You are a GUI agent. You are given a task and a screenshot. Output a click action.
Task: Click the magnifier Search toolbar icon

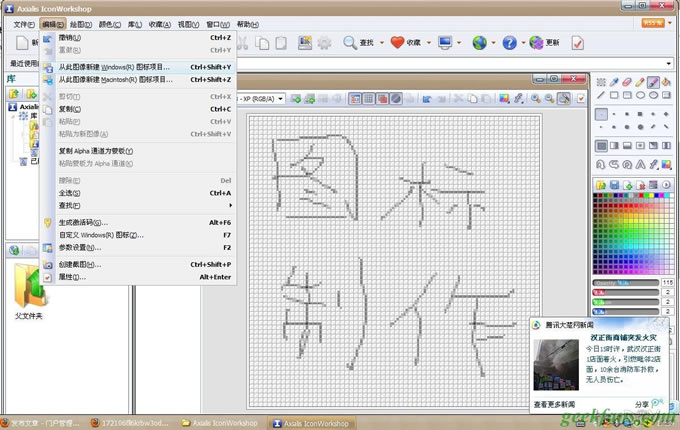coord(350,43)
